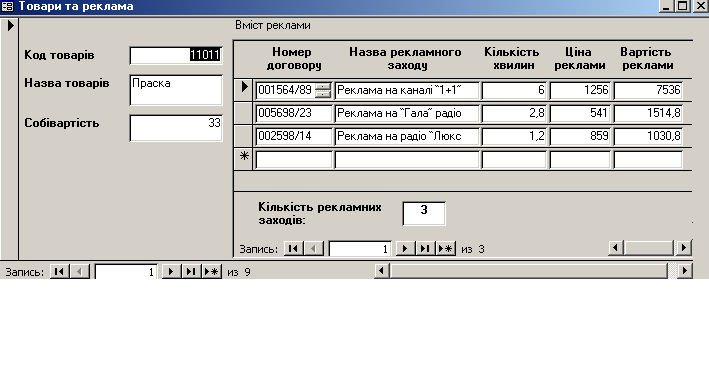Click empty cost field in new row
The width and height of the screenshot is (709, 384).
pos(648,159)
